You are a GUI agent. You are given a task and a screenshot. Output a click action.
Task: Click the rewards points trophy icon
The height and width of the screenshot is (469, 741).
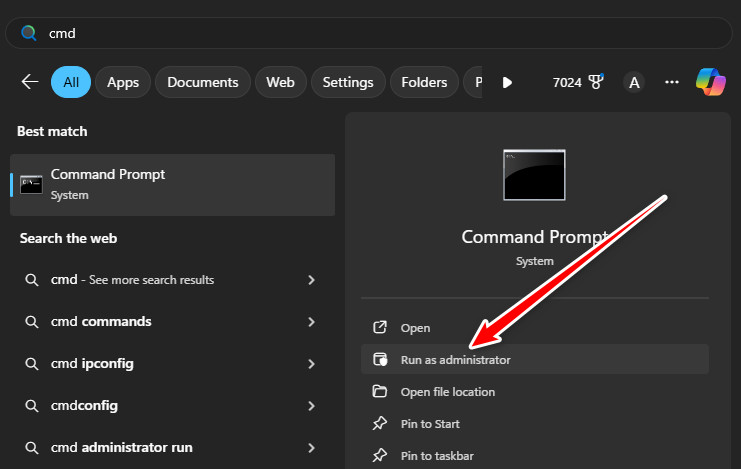pos(597,82)
